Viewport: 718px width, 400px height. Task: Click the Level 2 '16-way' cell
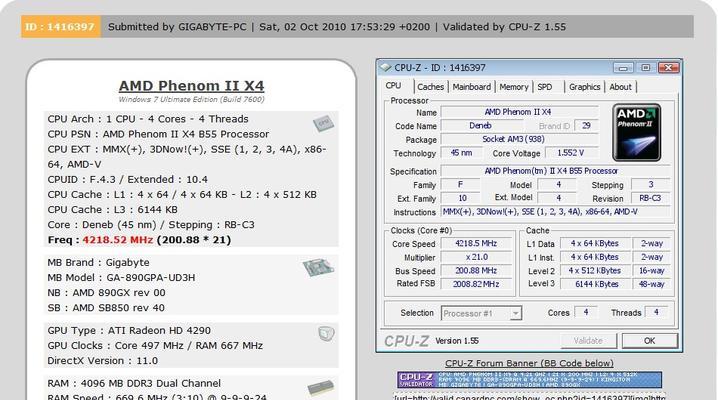click(x=652, y=270)
